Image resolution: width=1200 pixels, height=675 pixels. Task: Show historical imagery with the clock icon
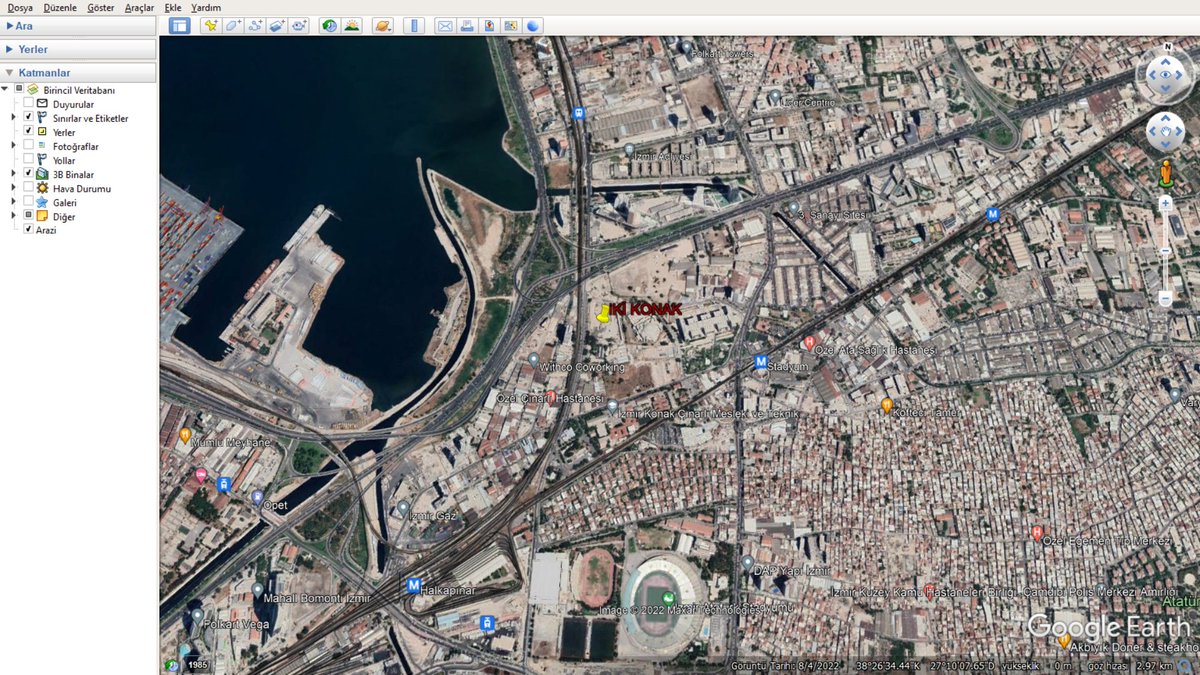pyautogui.click(x=329, y=25)
